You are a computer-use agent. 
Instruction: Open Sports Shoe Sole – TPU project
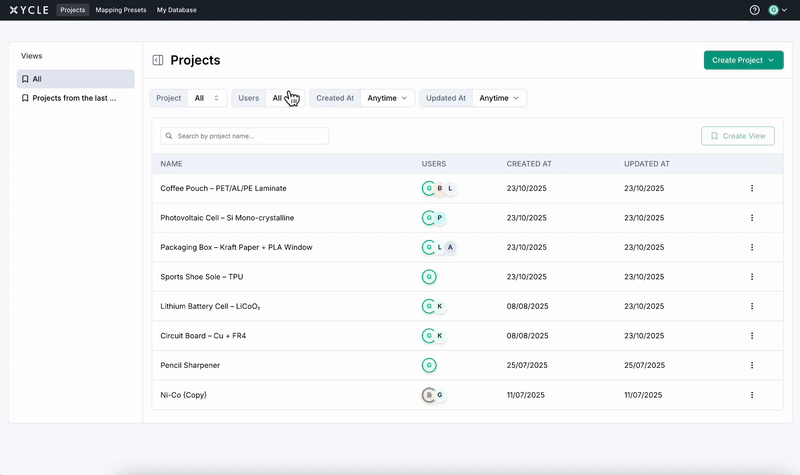(202, 277)
